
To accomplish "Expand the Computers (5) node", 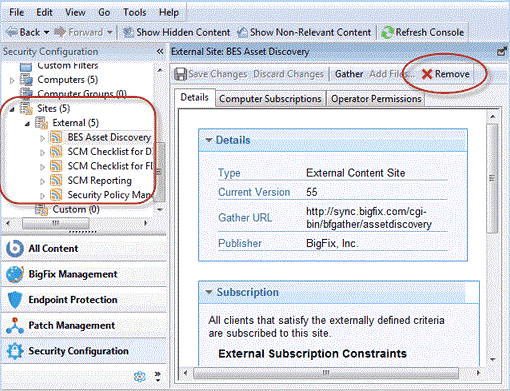I will pyautogui.click(x=12, y=80).
